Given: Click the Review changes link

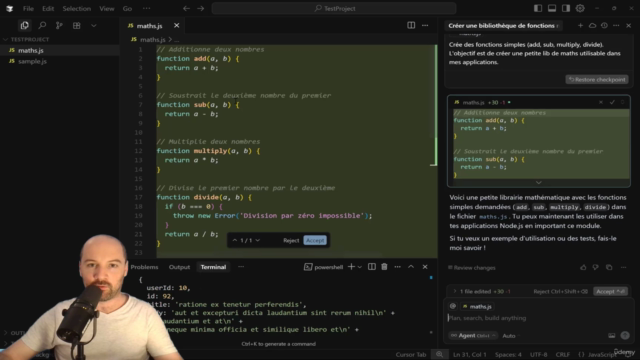Looking at the screenshot, I should pos(471,268).
